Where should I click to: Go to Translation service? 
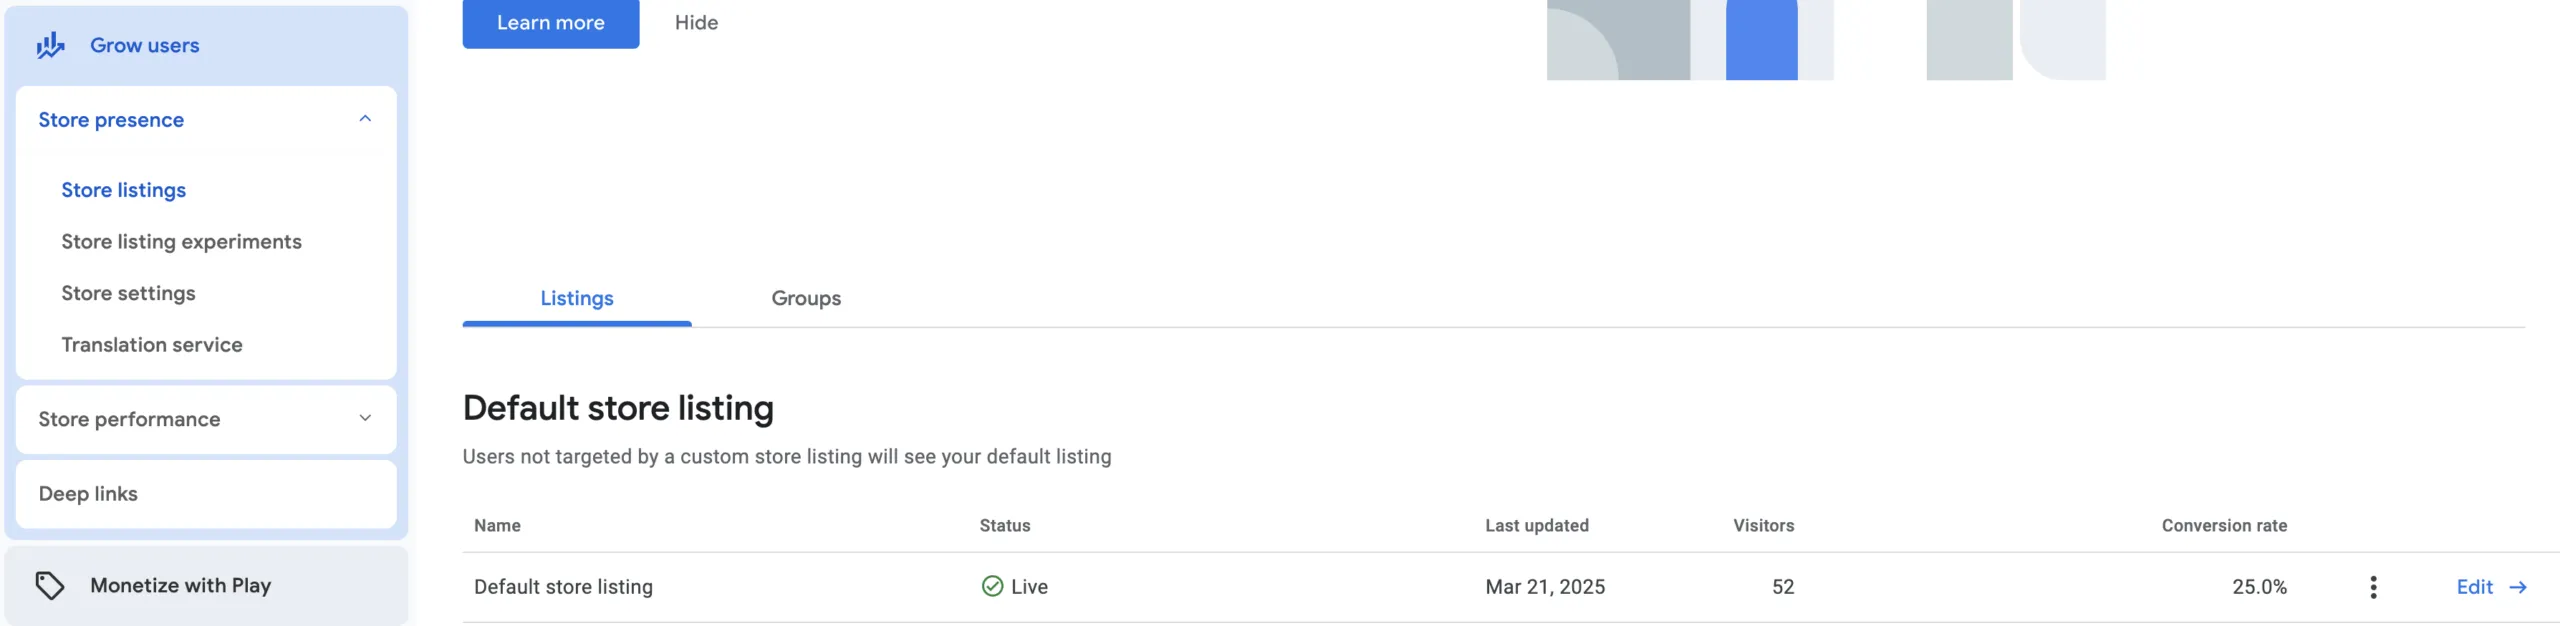[x=151, y=344]
